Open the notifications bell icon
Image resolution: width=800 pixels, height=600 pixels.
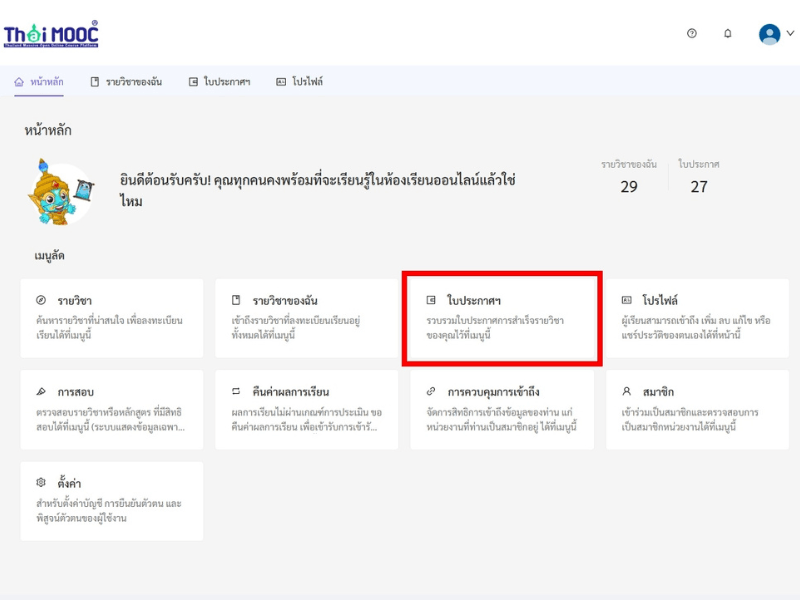(728, 34)
